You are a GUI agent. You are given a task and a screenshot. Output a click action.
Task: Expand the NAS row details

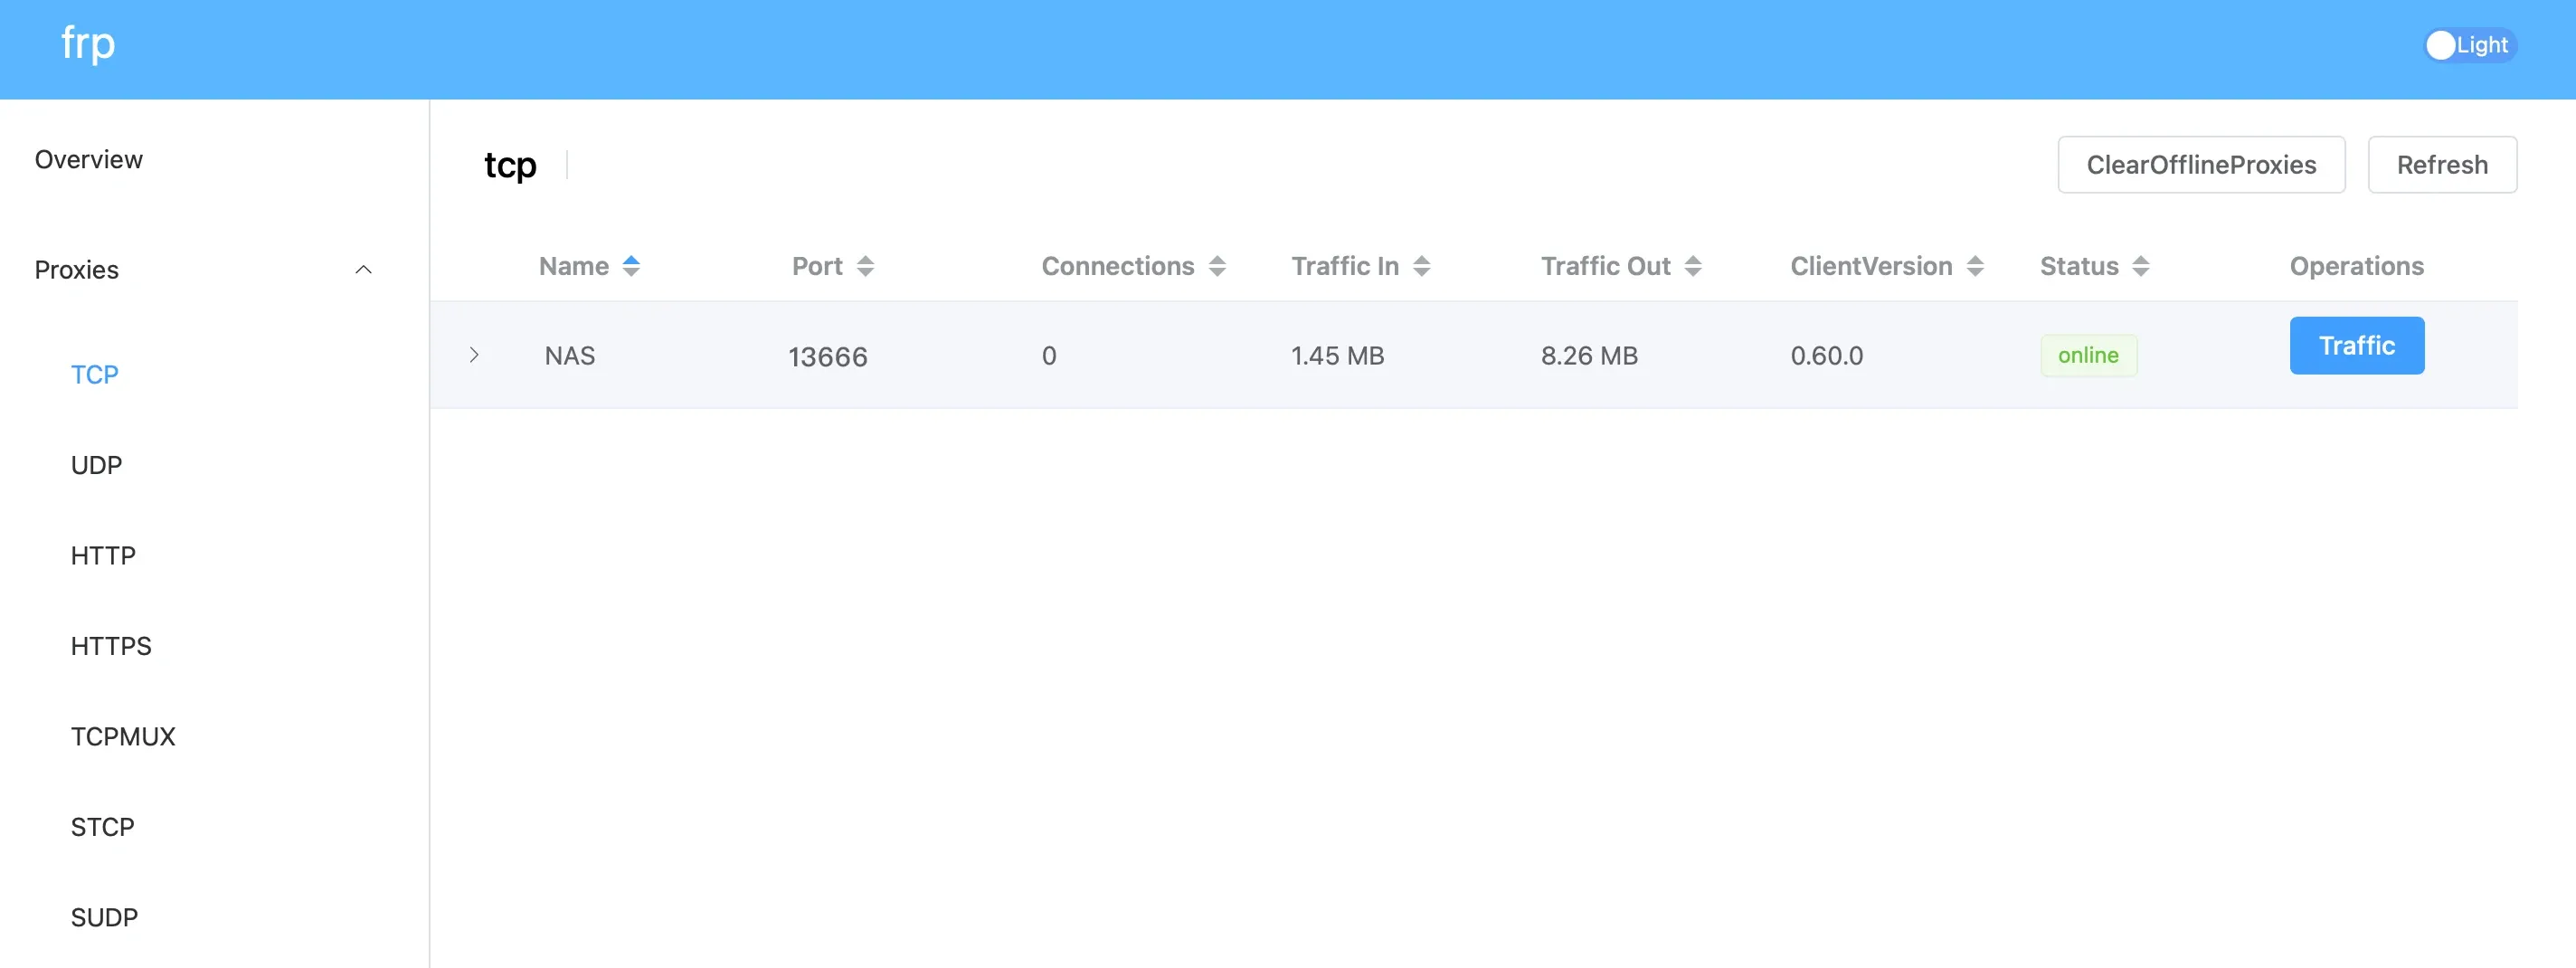click(474, 355)
